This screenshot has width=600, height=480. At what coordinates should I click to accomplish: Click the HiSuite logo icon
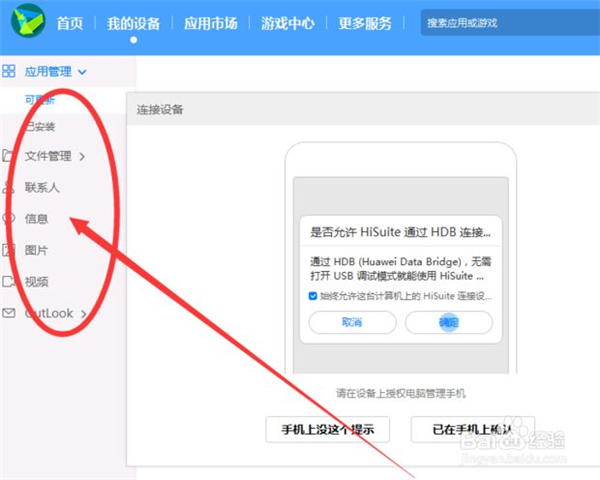point(28,21)
